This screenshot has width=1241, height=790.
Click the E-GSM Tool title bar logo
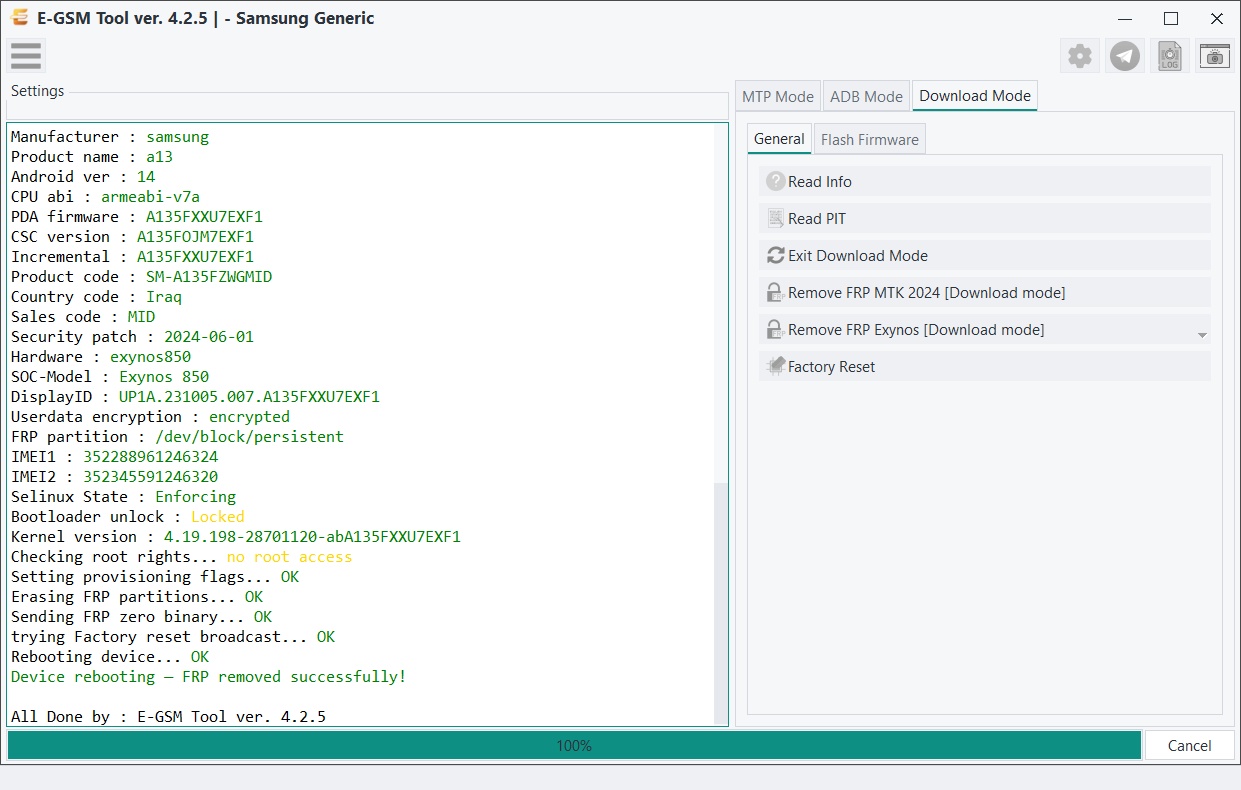19,18
